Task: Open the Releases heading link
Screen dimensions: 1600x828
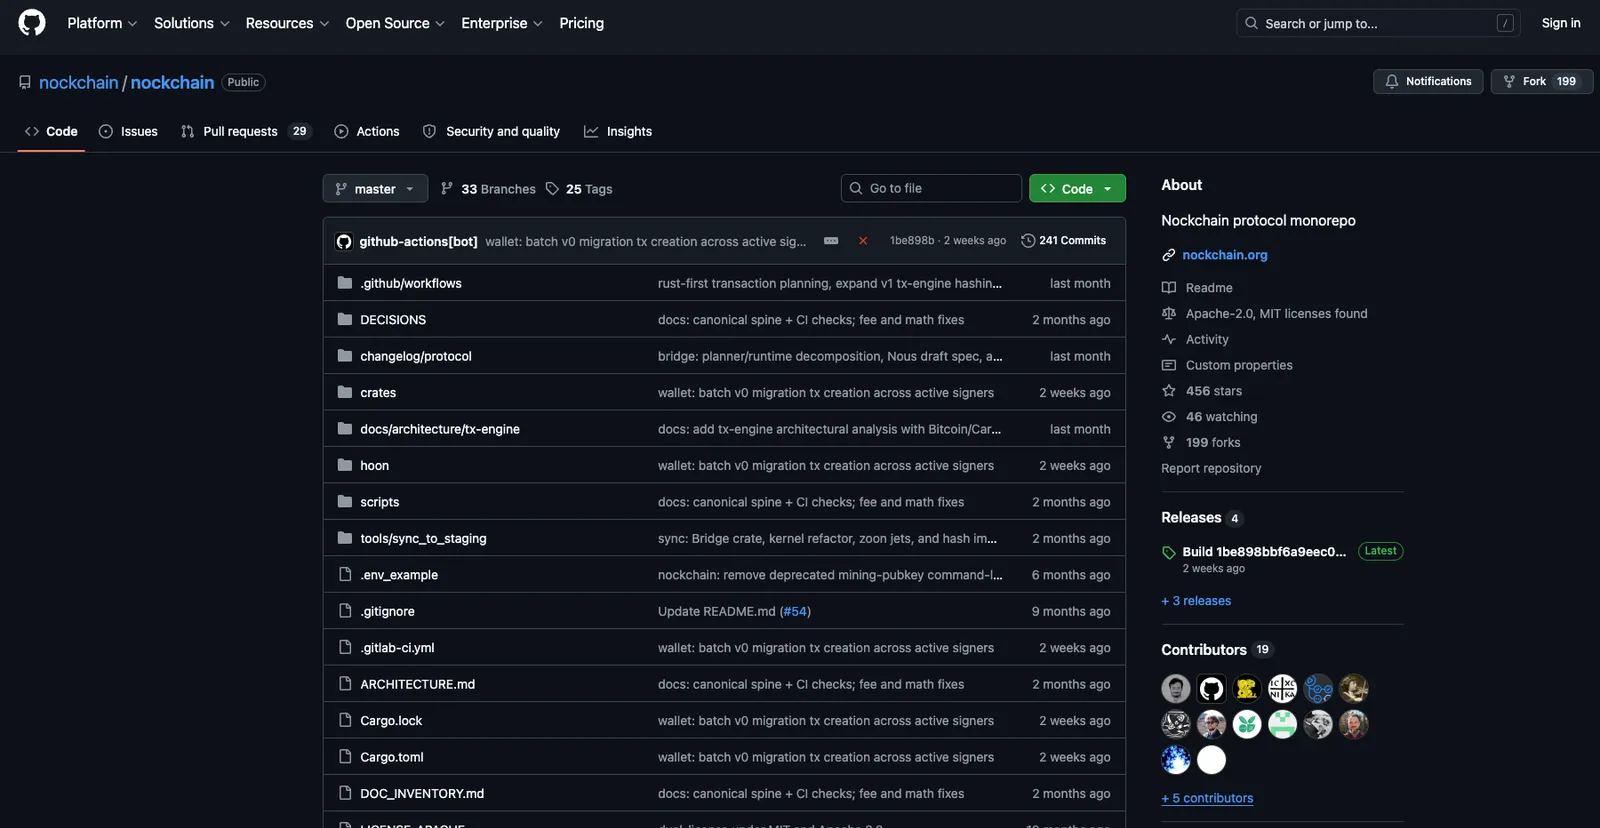Action: [x=1191, y=517]
